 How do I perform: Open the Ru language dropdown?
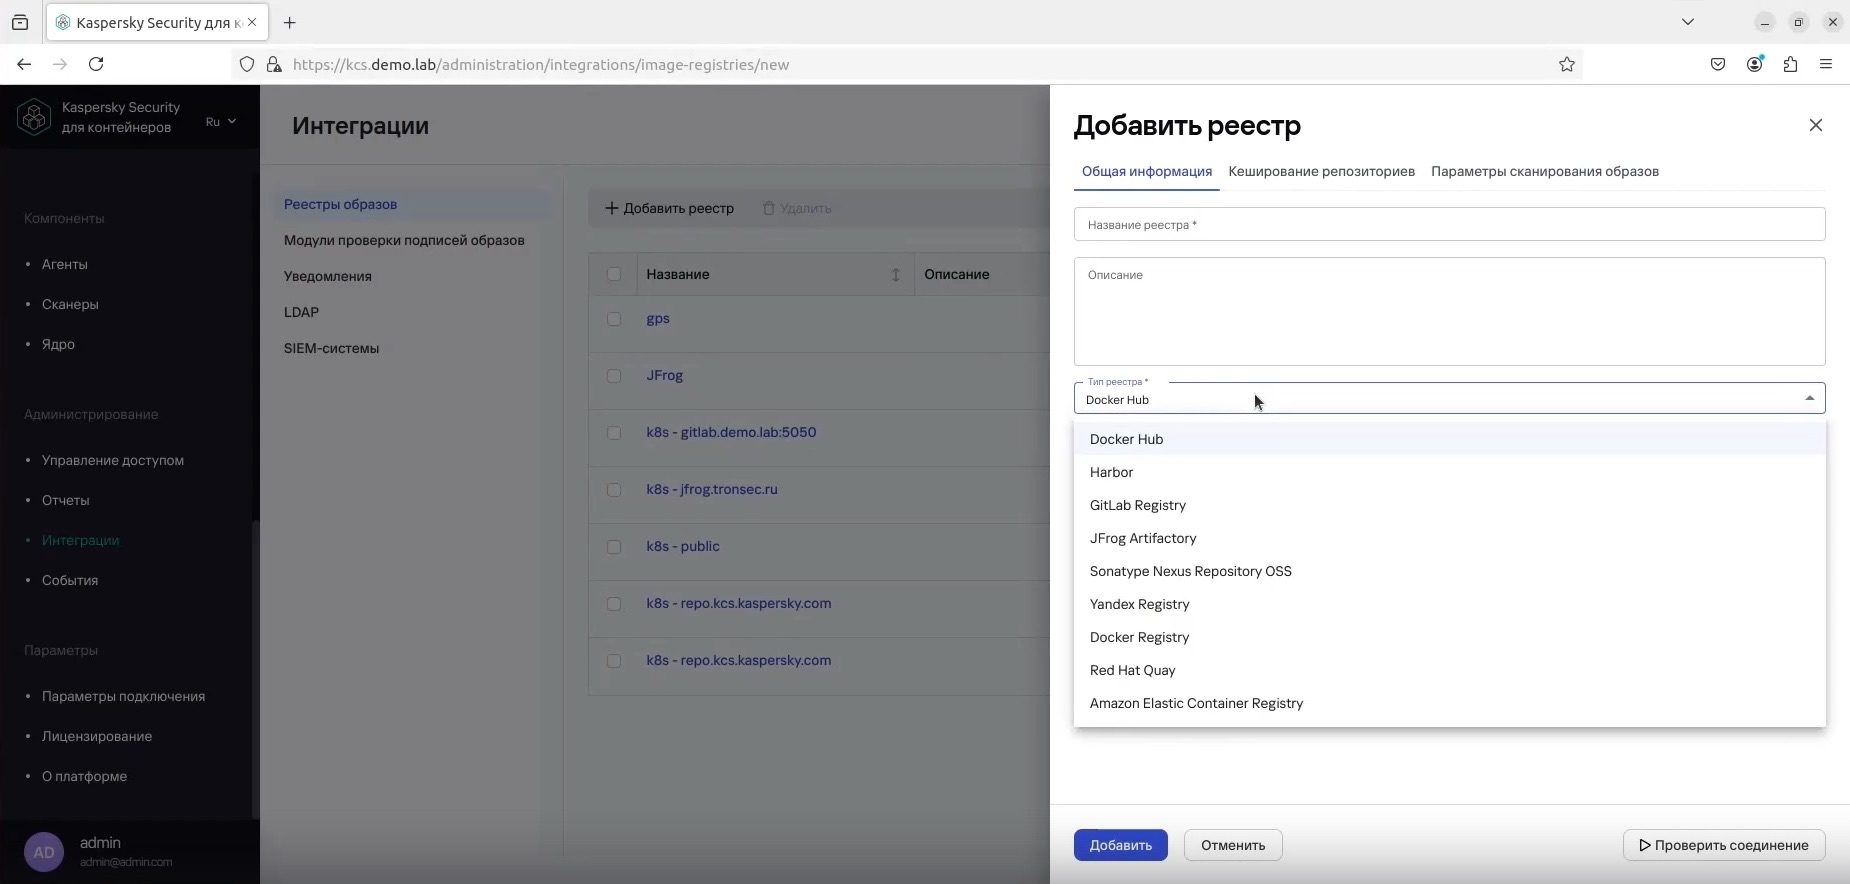pyautogui.click(x=221, y=122)
